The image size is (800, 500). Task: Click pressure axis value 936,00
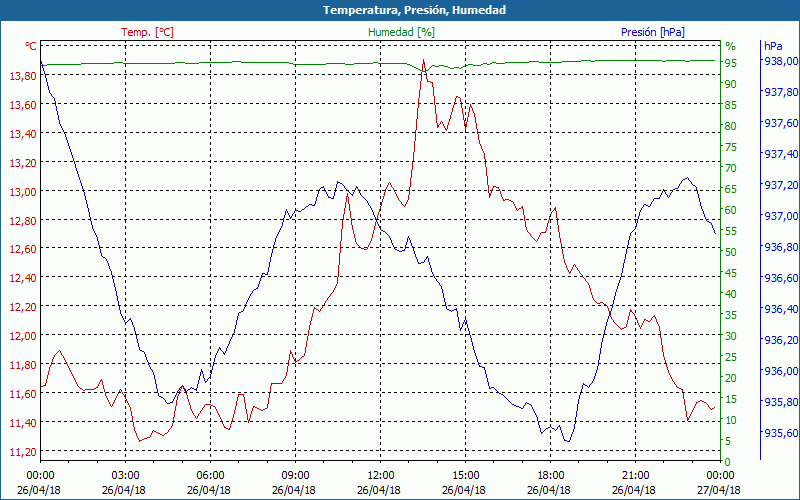[780, 371]
